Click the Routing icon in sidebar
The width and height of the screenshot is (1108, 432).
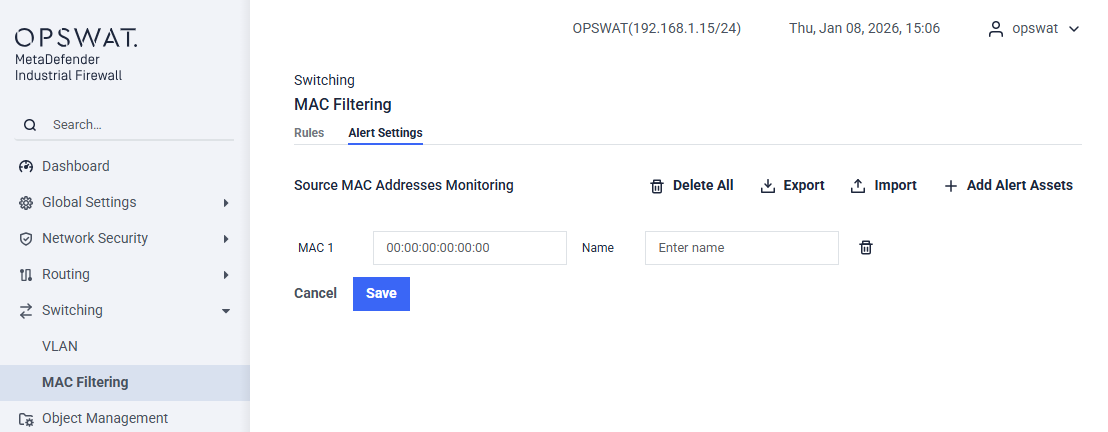coord(27,275)
